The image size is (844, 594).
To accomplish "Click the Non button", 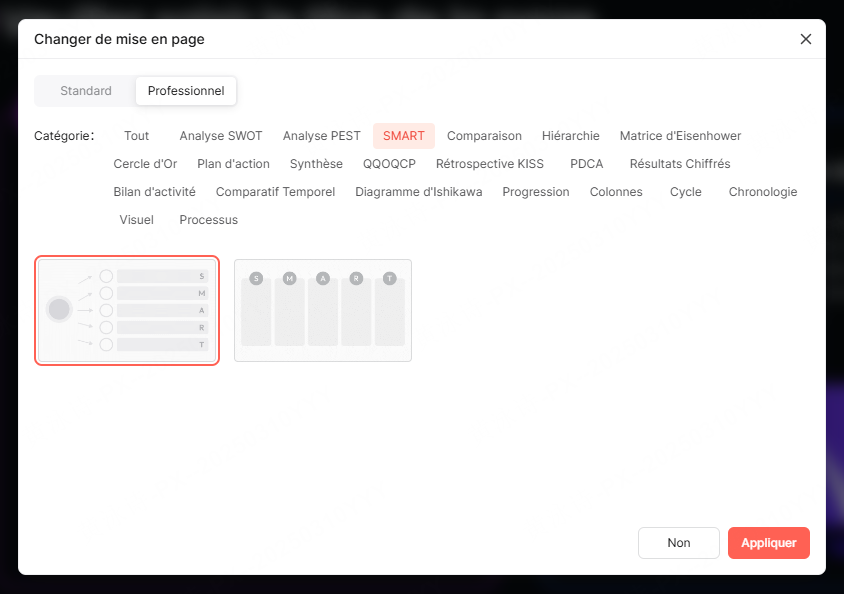I will tap(678, 542).
